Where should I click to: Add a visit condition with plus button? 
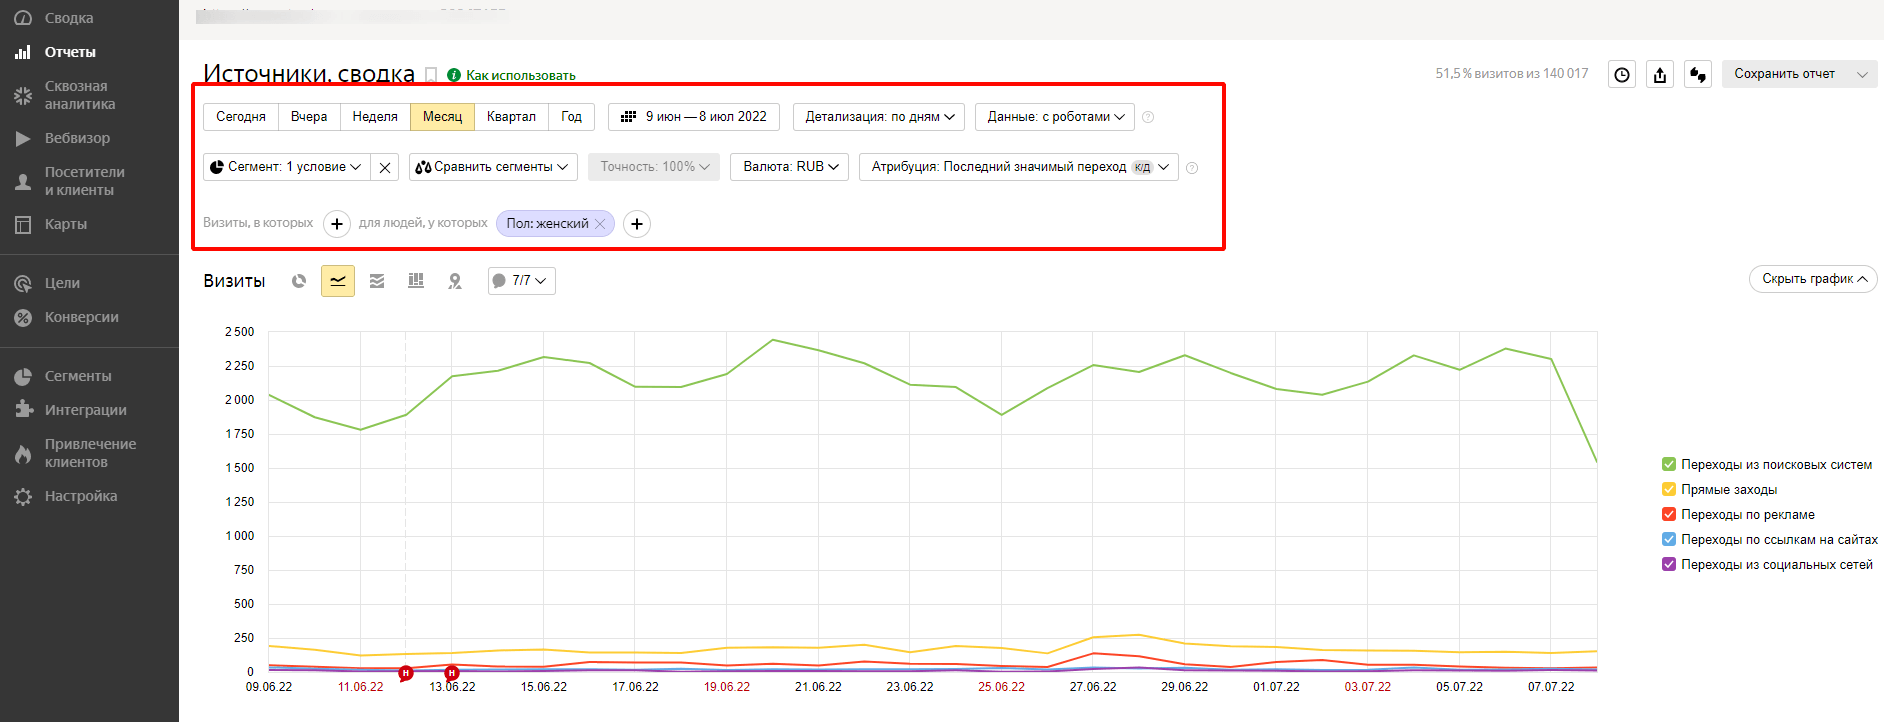(337, 224)
